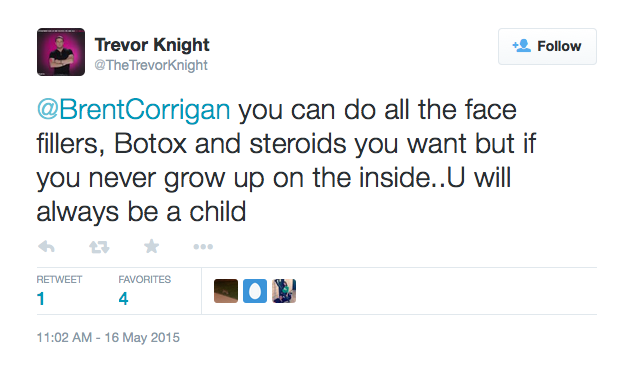Screen dimensions: 635x373
Task: View favoriters via the count 4
Action: [124, 299]
